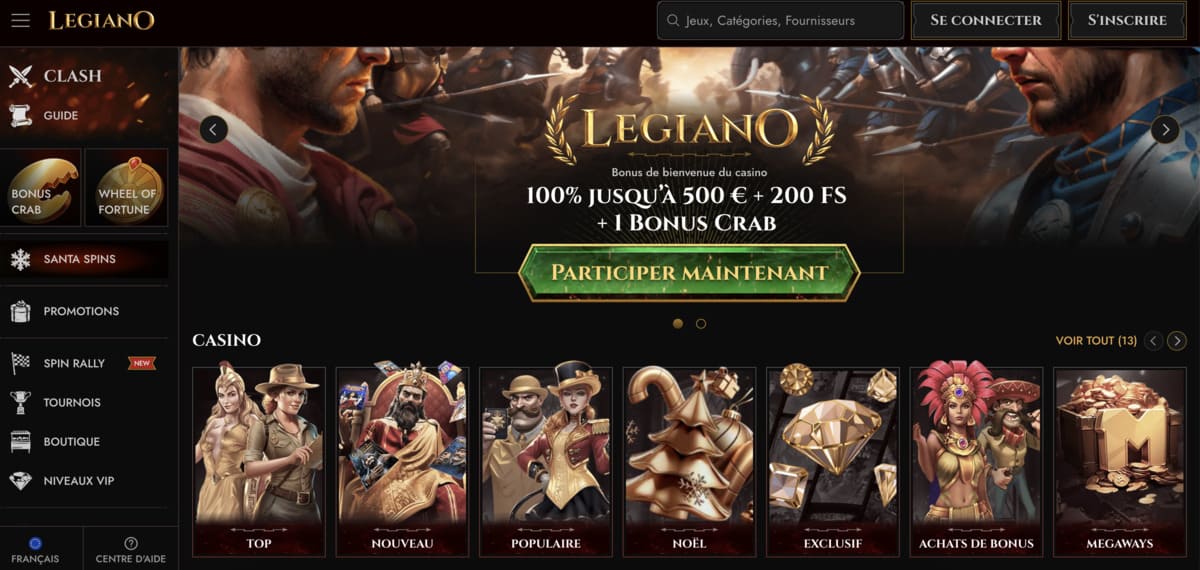Click Participer maintenant green button
This screenshot has height=570, width=1200.
(x=690, y=272)
